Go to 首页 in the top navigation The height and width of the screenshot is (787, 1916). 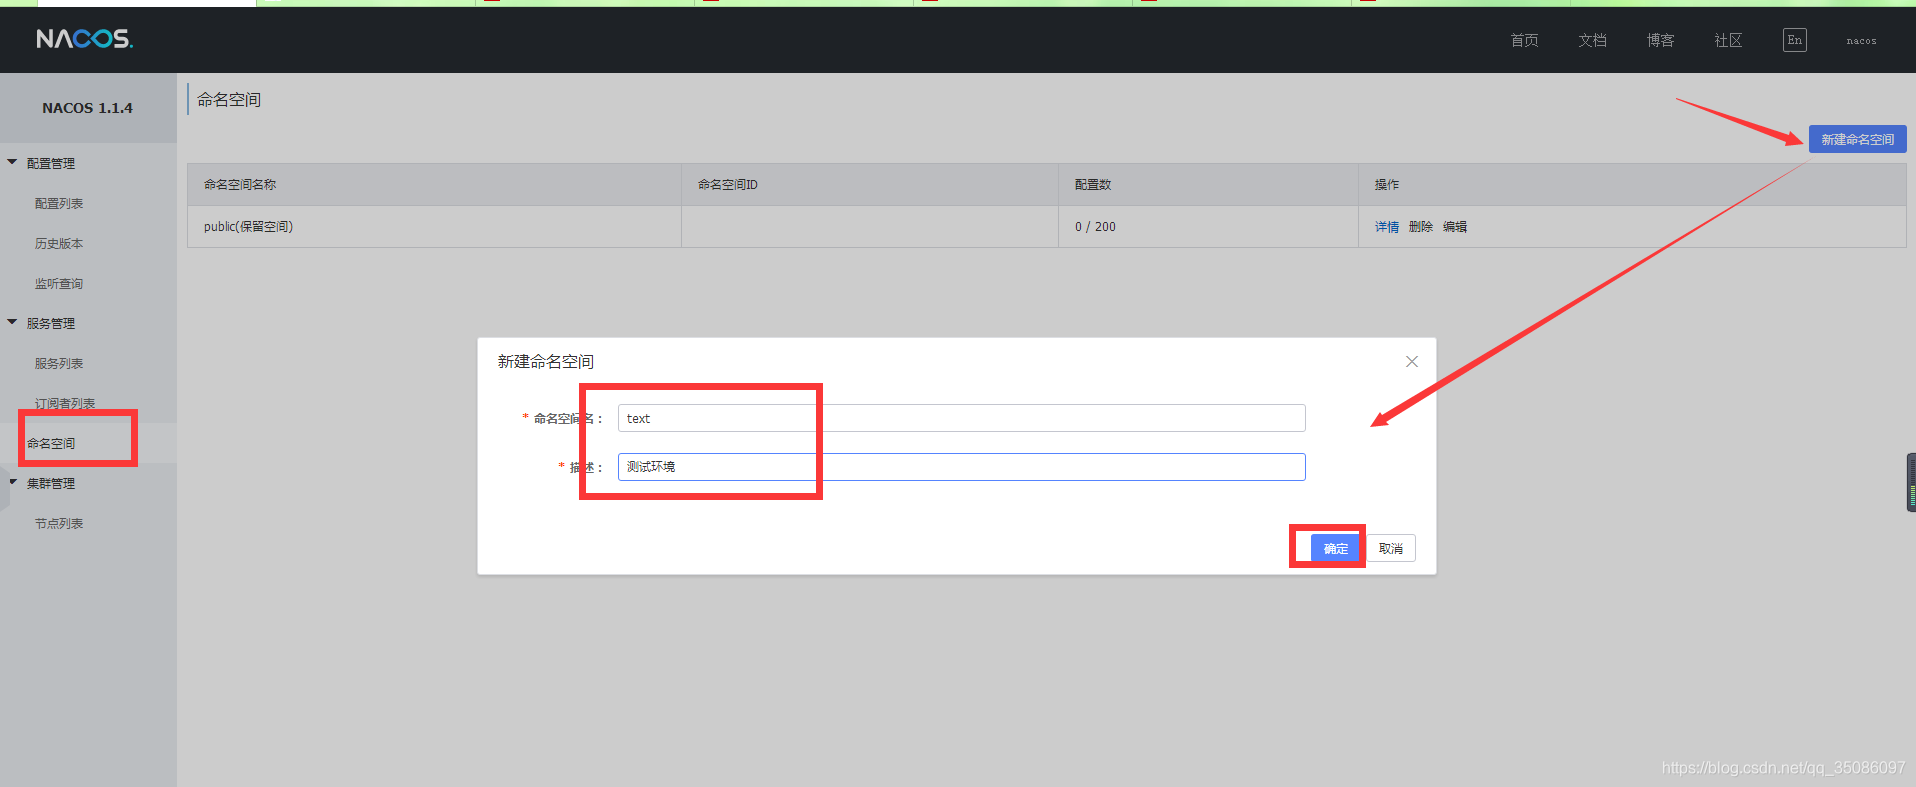pyautogui.click(x=1524, y=40)
